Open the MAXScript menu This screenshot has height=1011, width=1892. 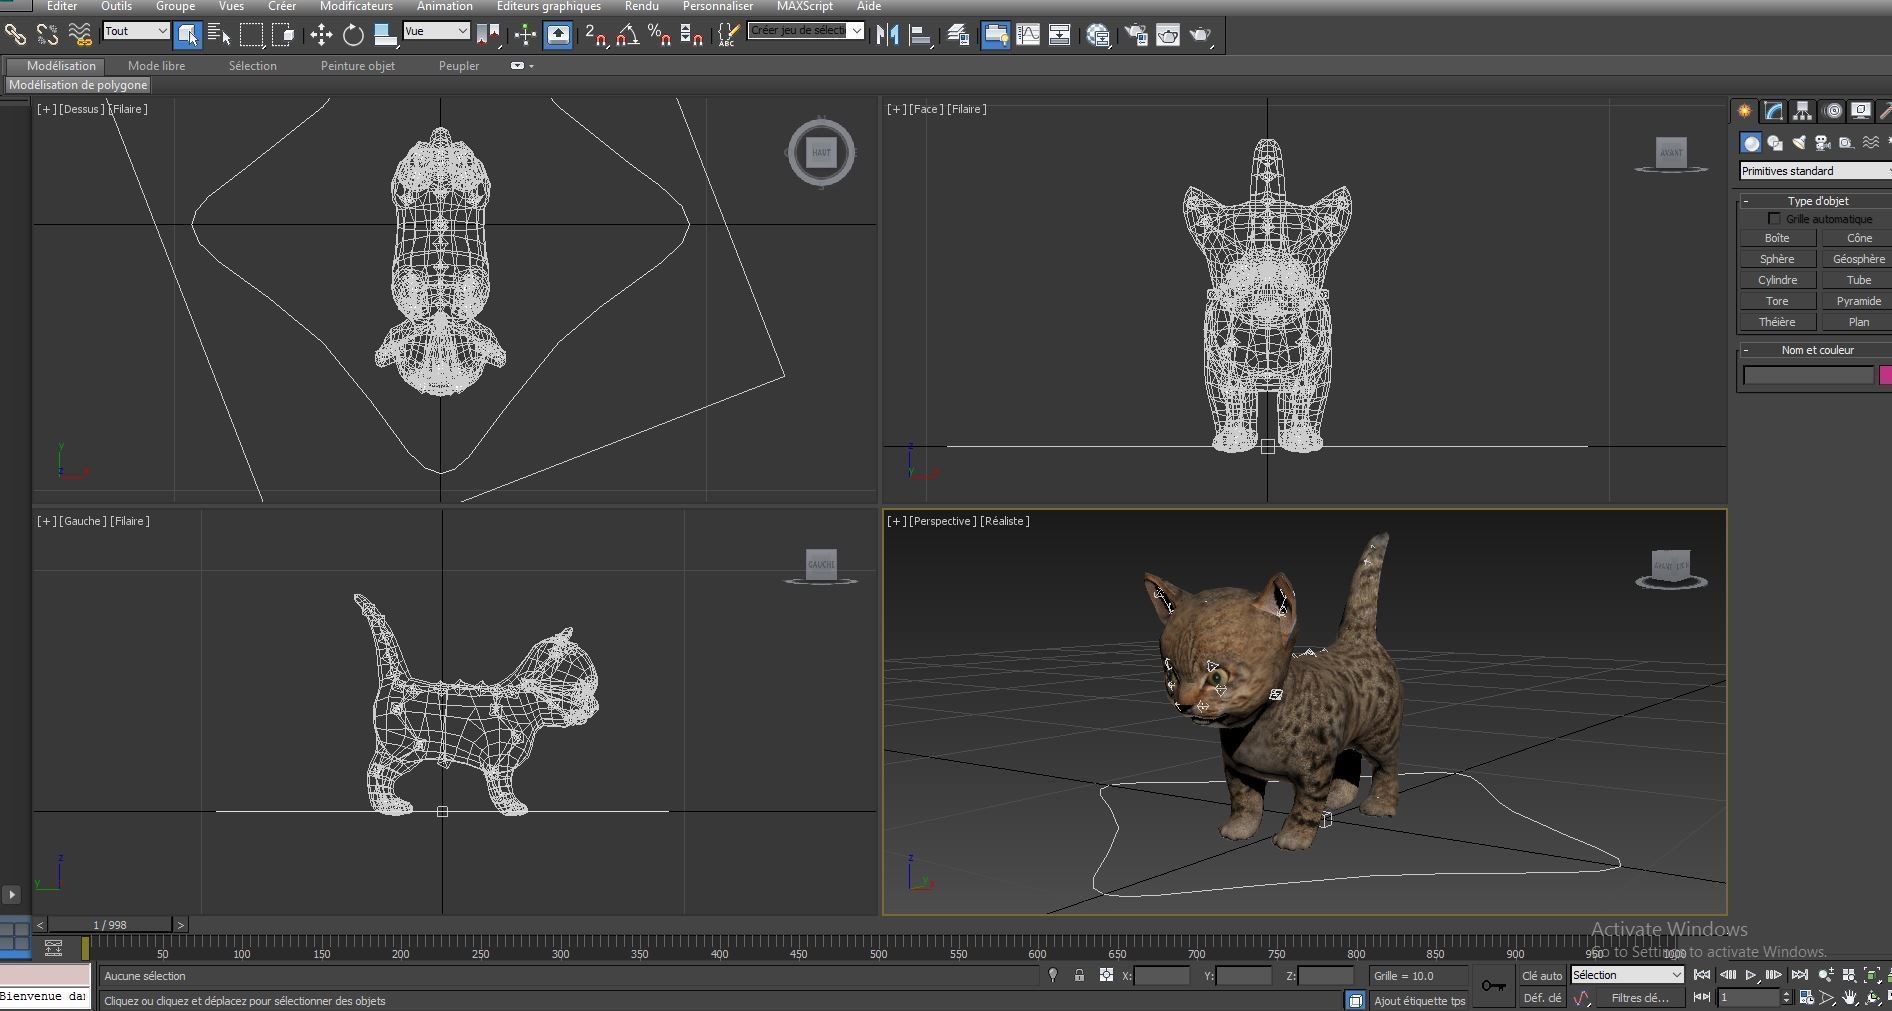click(x=804, y=6)
